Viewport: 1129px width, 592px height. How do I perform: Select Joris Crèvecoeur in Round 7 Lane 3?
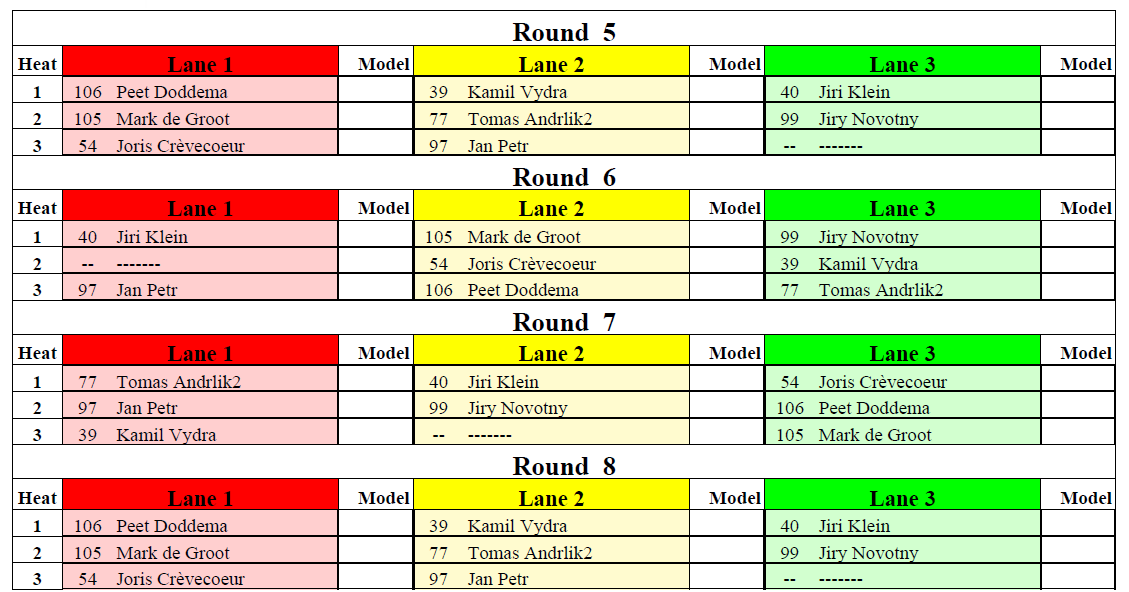(882, 382)
